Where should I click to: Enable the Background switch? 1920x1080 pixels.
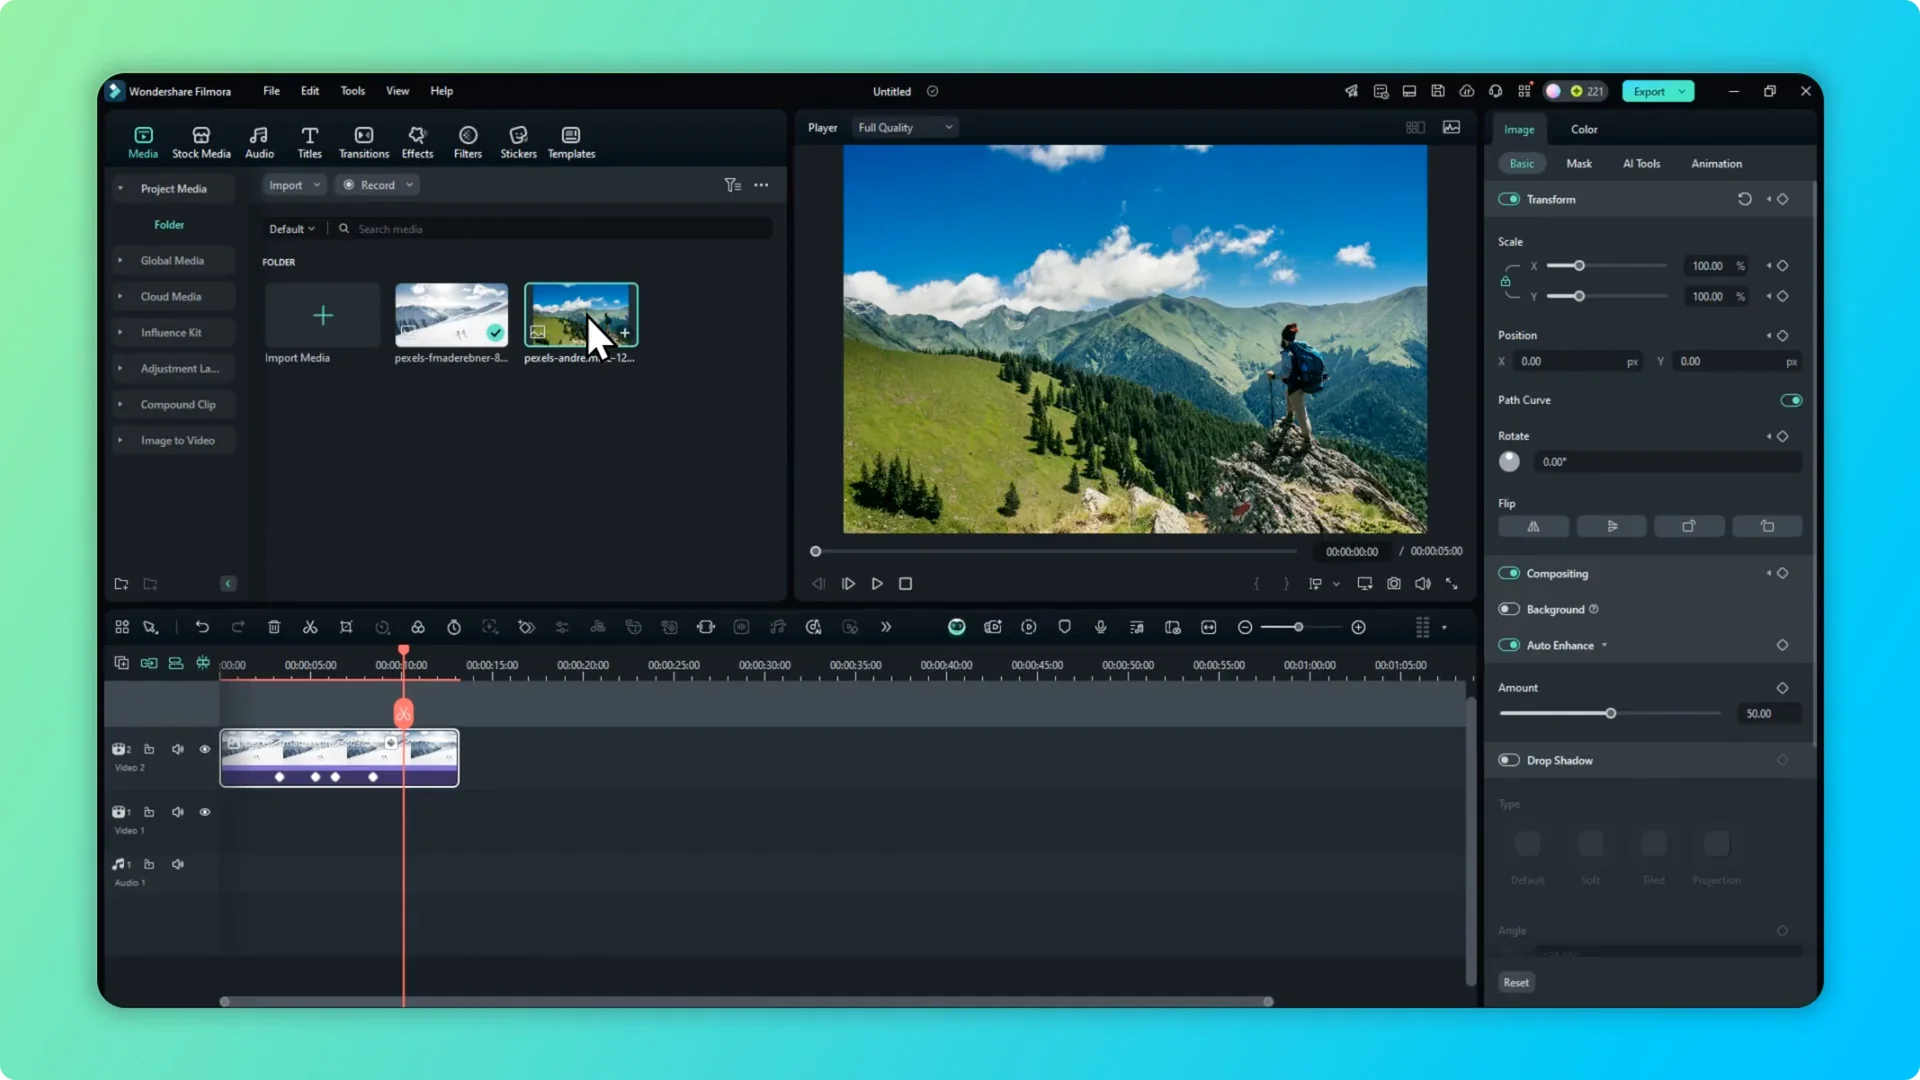coord(1509,609)
